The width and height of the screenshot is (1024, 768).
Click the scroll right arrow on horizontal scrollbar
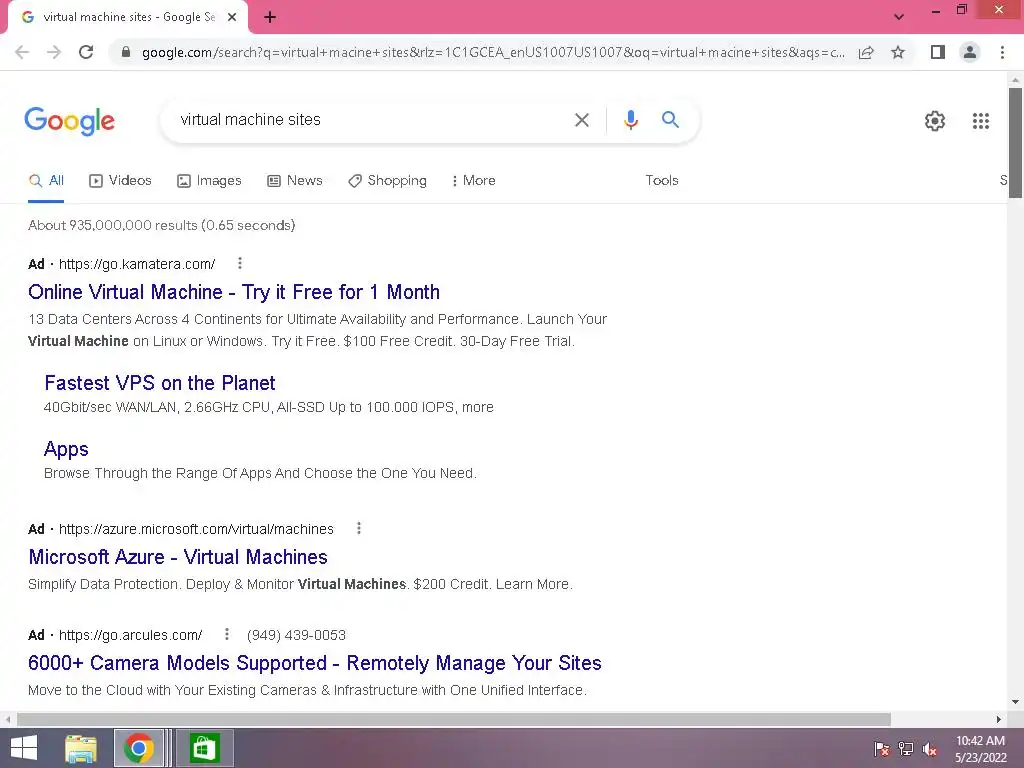click(x=999, y=719)
